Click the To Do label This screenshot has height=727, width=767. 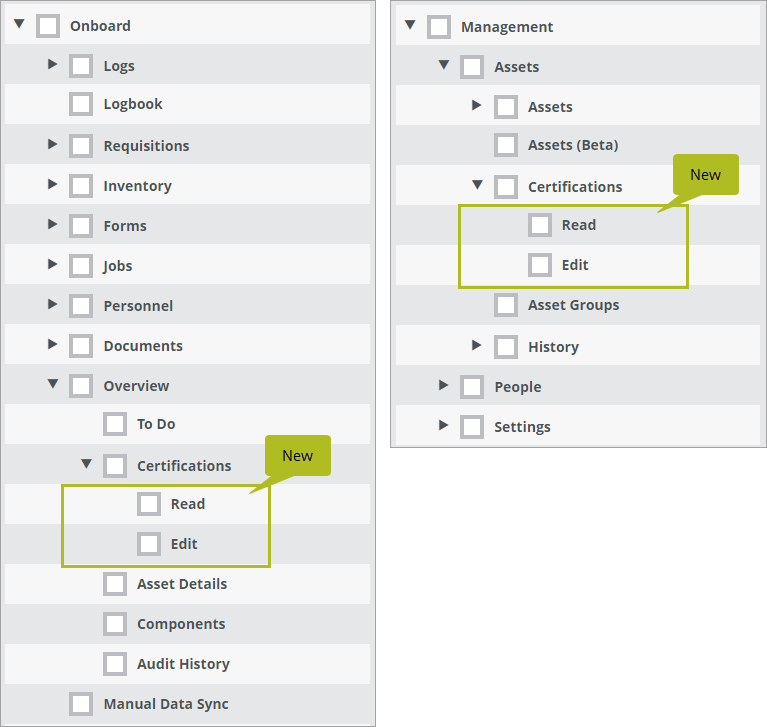tap(156, 424)
